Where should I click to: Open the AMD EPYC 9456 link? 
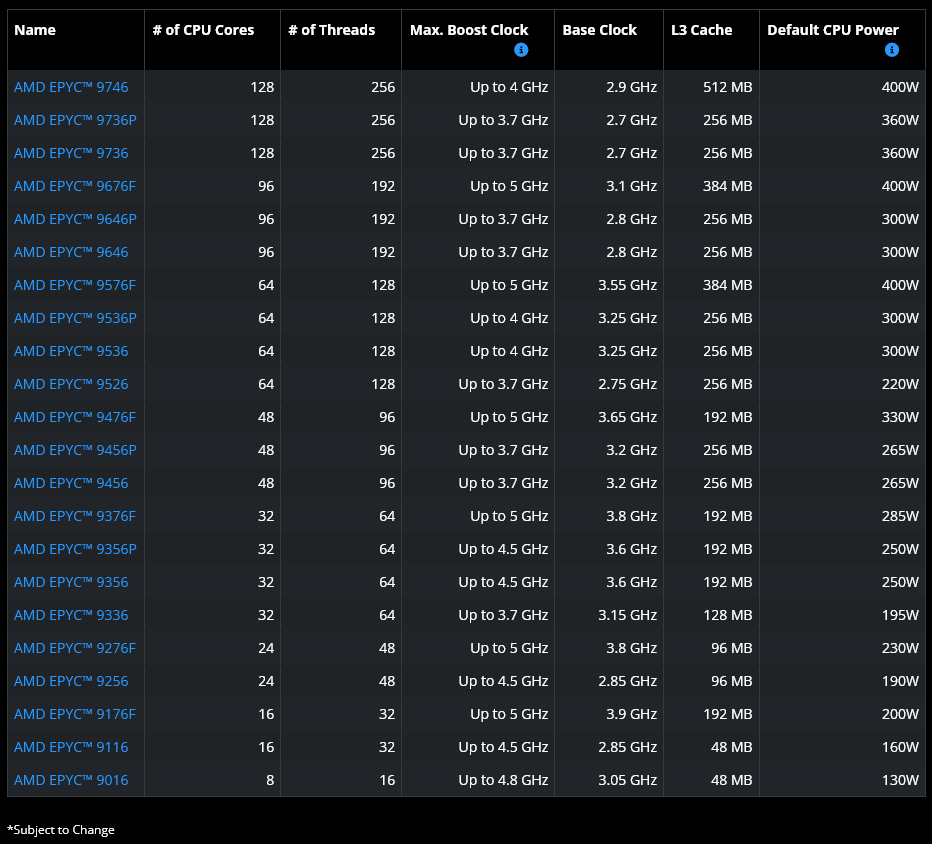(x=71, y=483)
